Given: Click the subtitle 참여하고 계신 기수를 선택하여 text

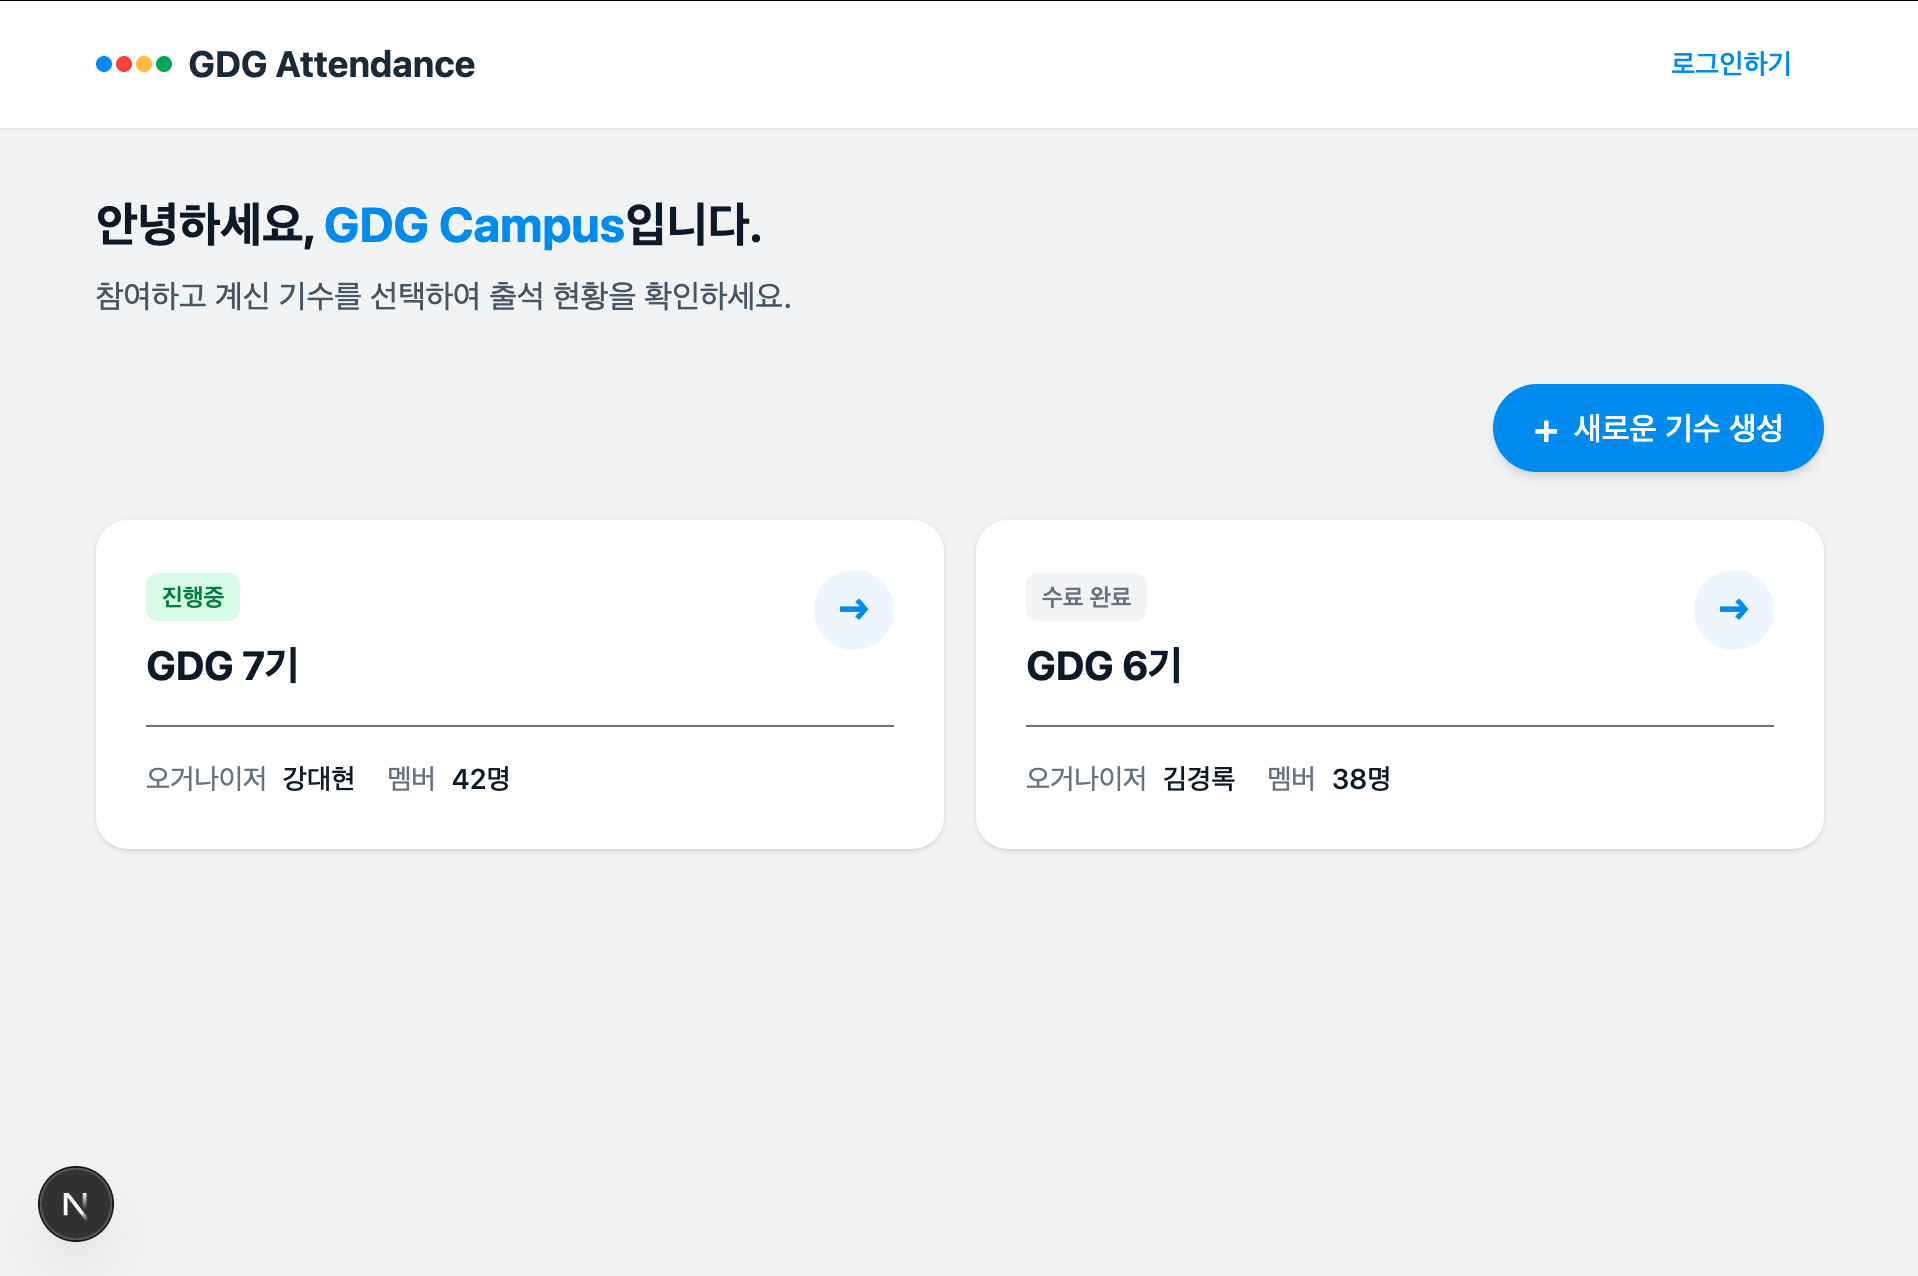Looking at the screenshot, I should (288, 296).
